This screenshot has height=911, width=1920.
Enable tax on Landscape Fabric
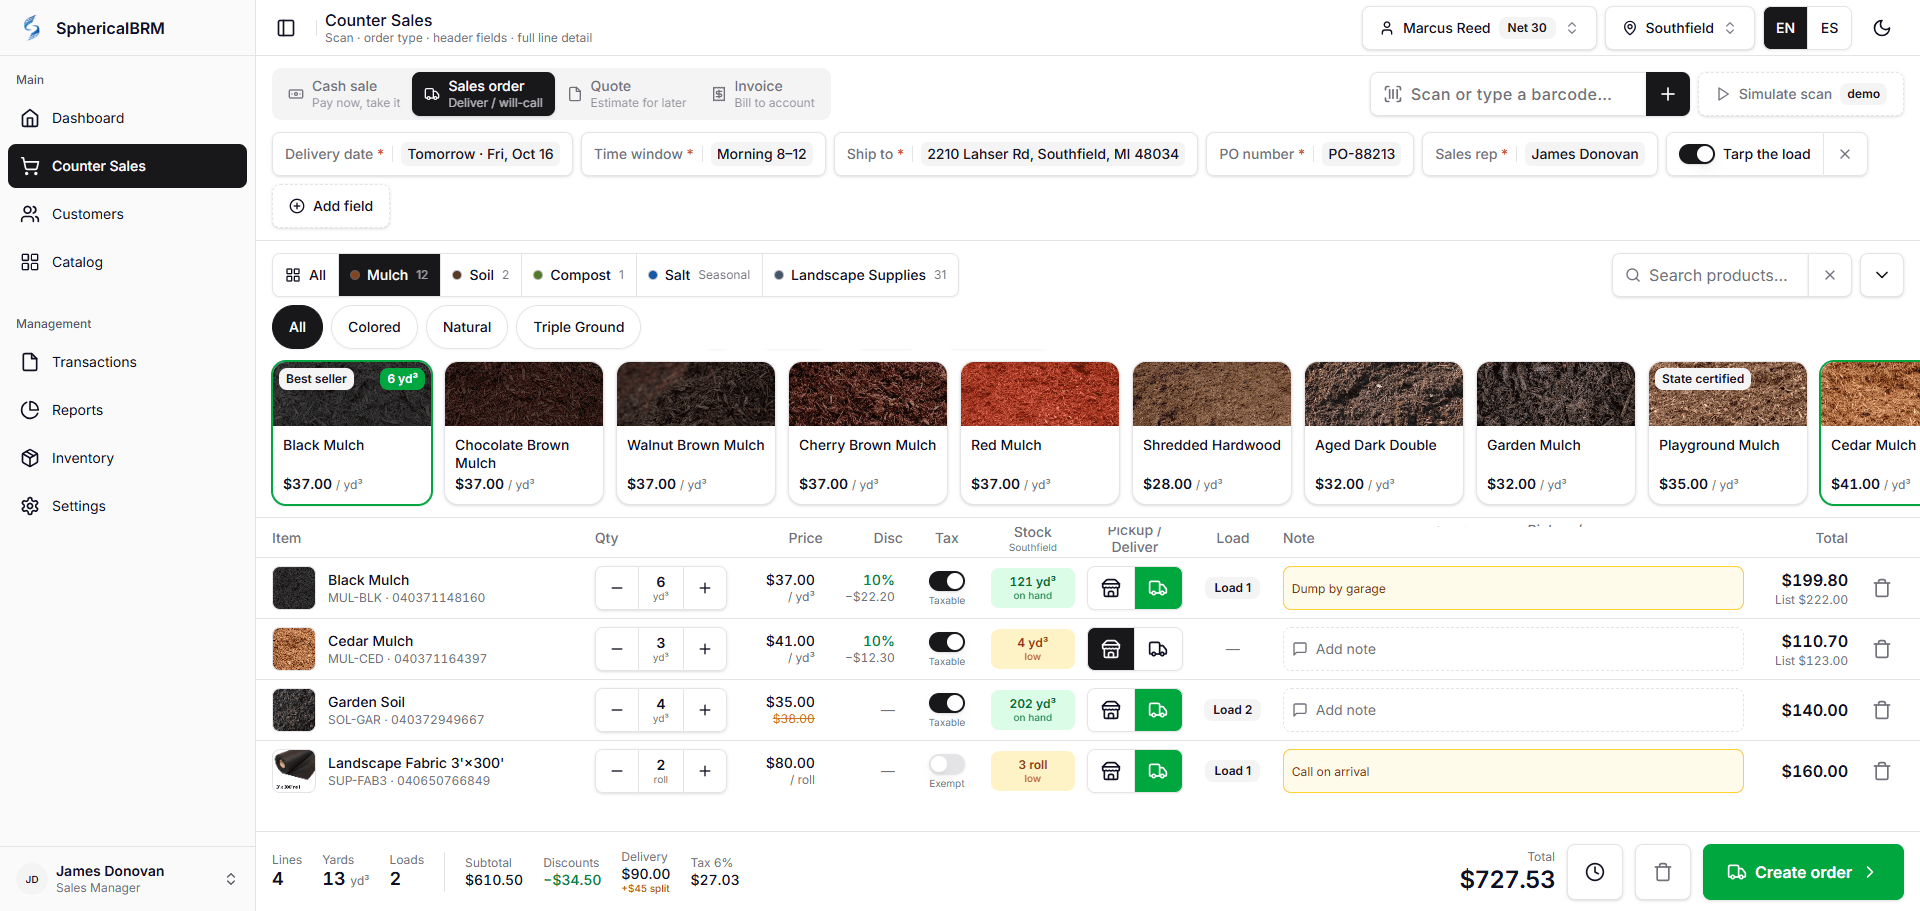947,764
